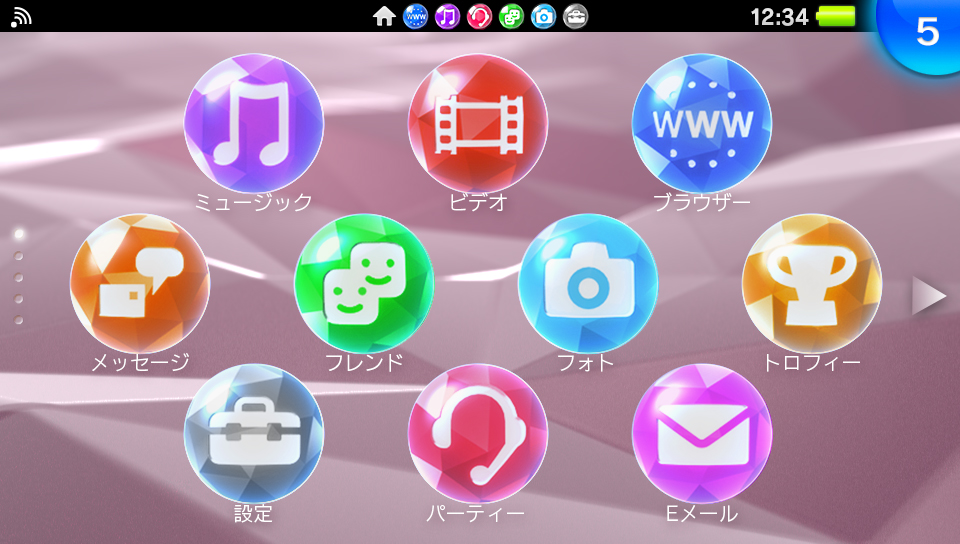This screenshot has height=544, width=960.
Task: Open the Photo camera app bubble
Action: click(x=588, y=284)
